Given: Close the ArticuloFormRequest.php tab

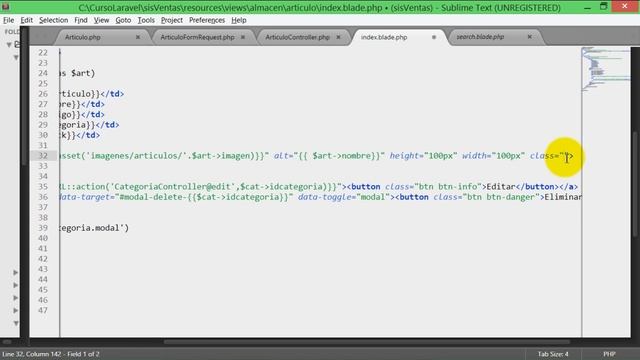Looking at the screenshot, I should (243, 37).
